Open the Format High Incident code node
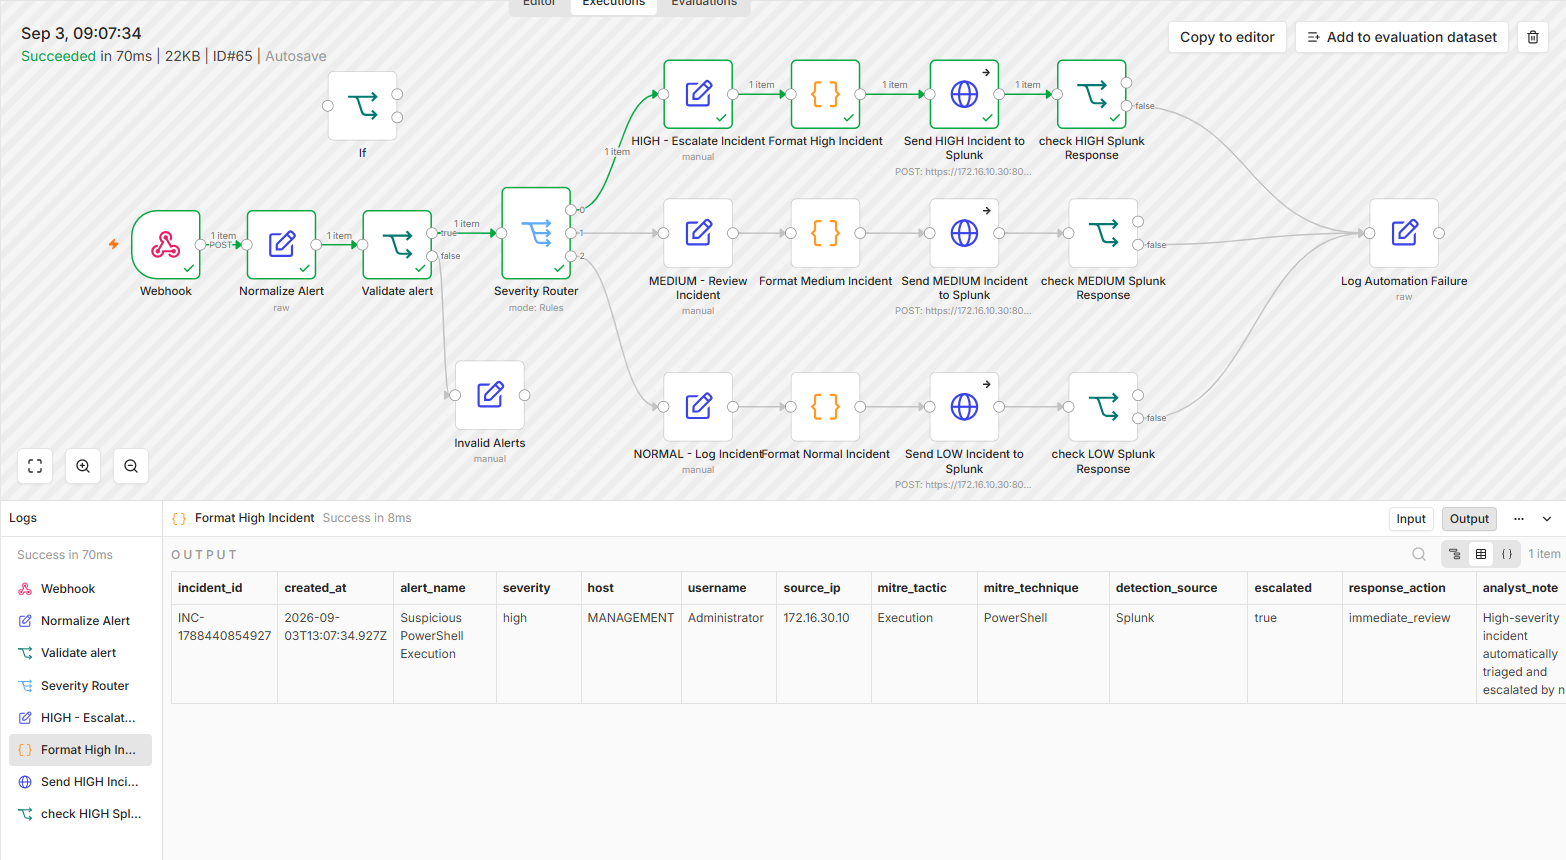Screen dimensions: 1566x860 [x=825, y=94]
